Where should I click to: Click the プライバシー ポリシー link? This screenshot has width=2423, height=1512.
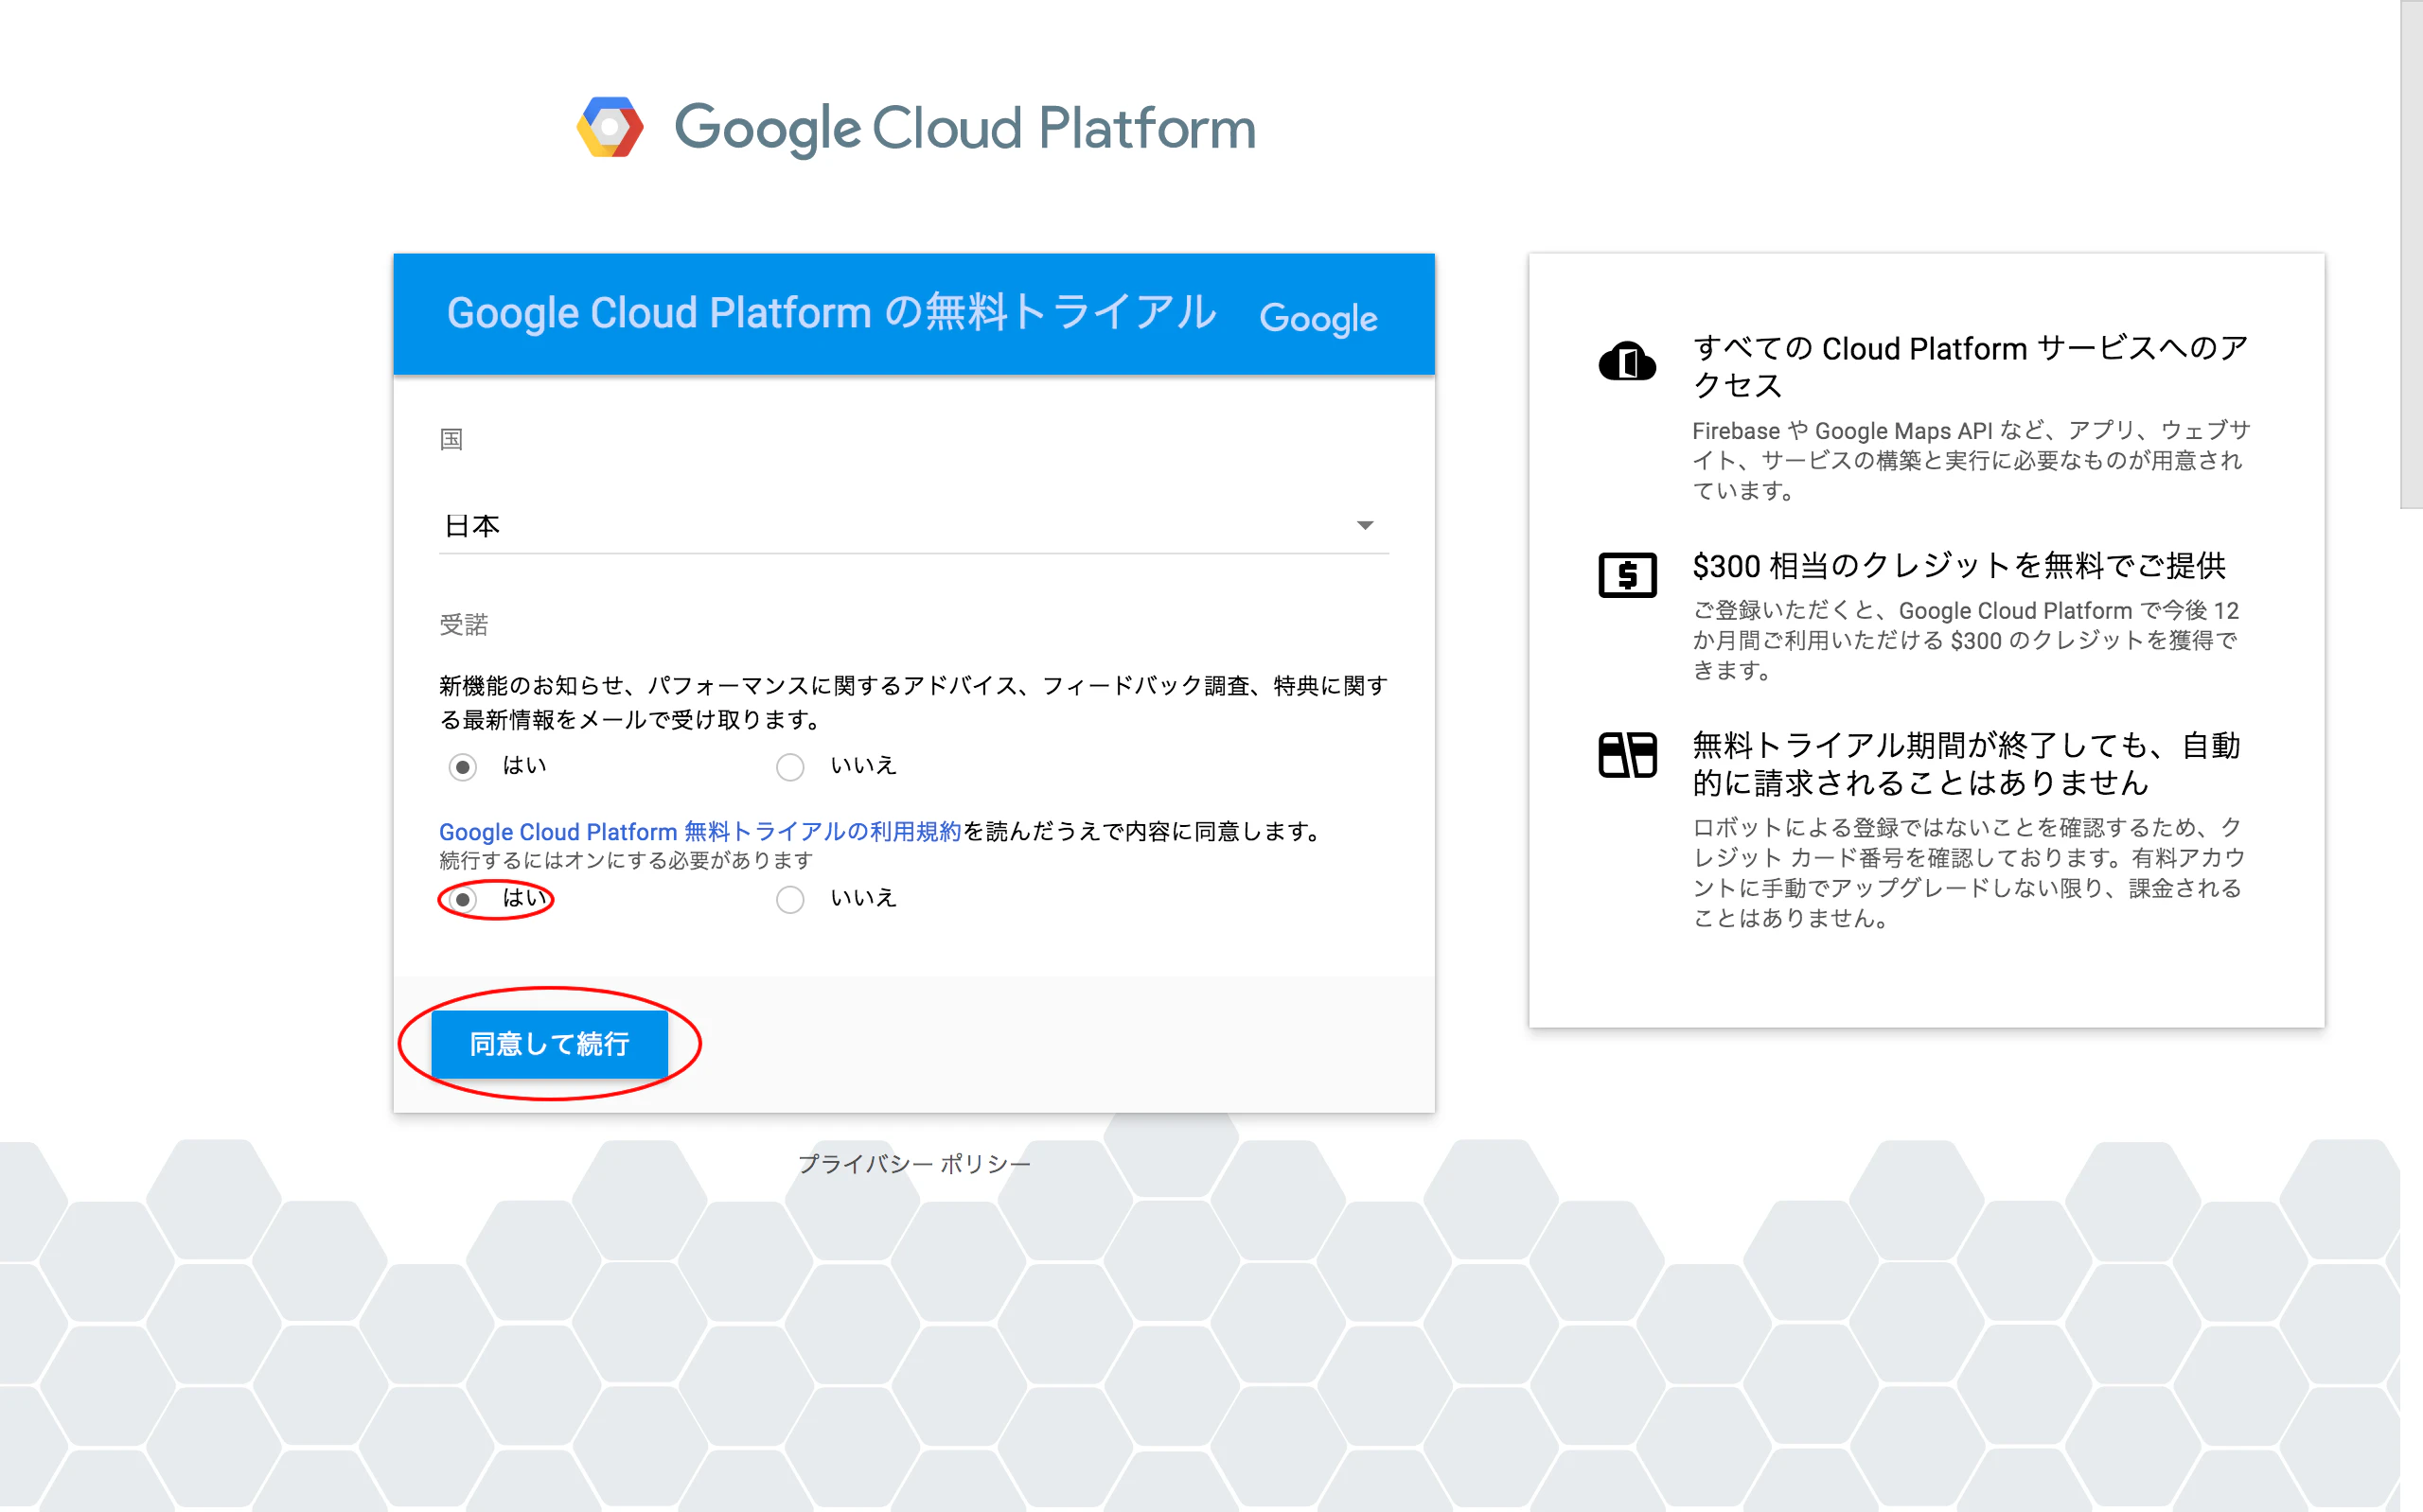pyautogui.click(x=913, y=1163)
